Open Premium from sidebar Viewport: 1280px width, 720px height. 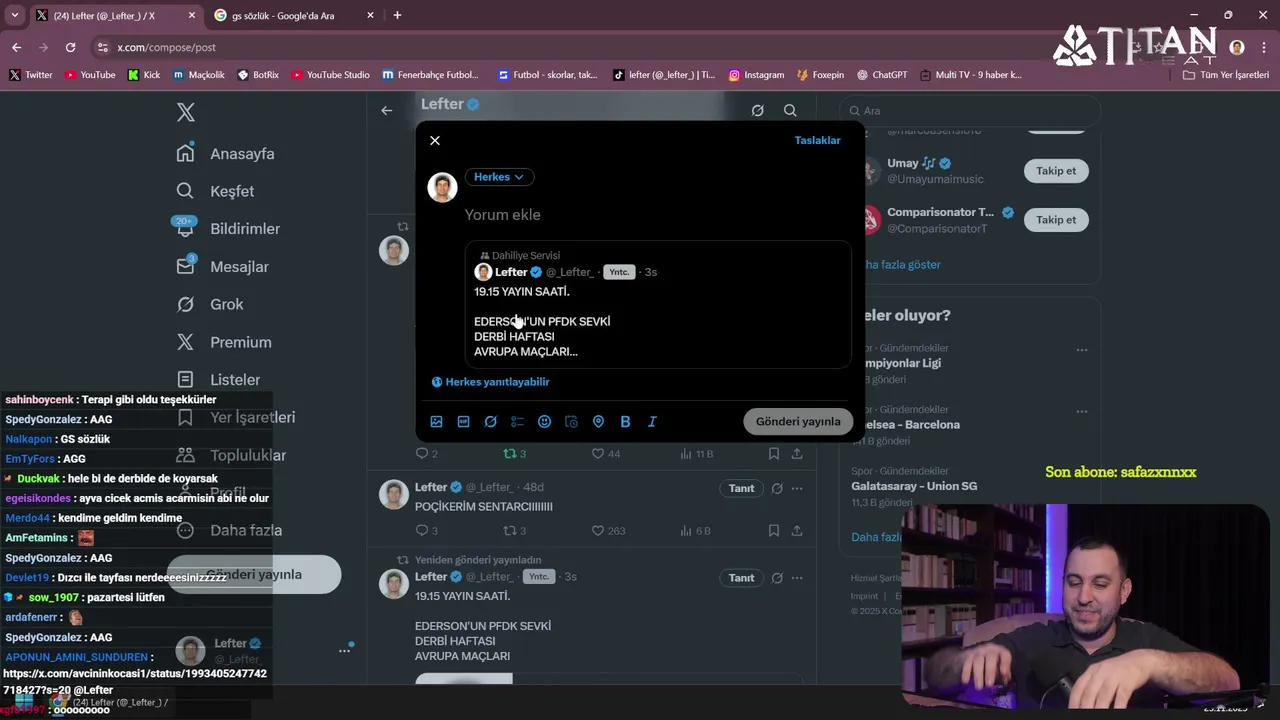tap(224, 342)
